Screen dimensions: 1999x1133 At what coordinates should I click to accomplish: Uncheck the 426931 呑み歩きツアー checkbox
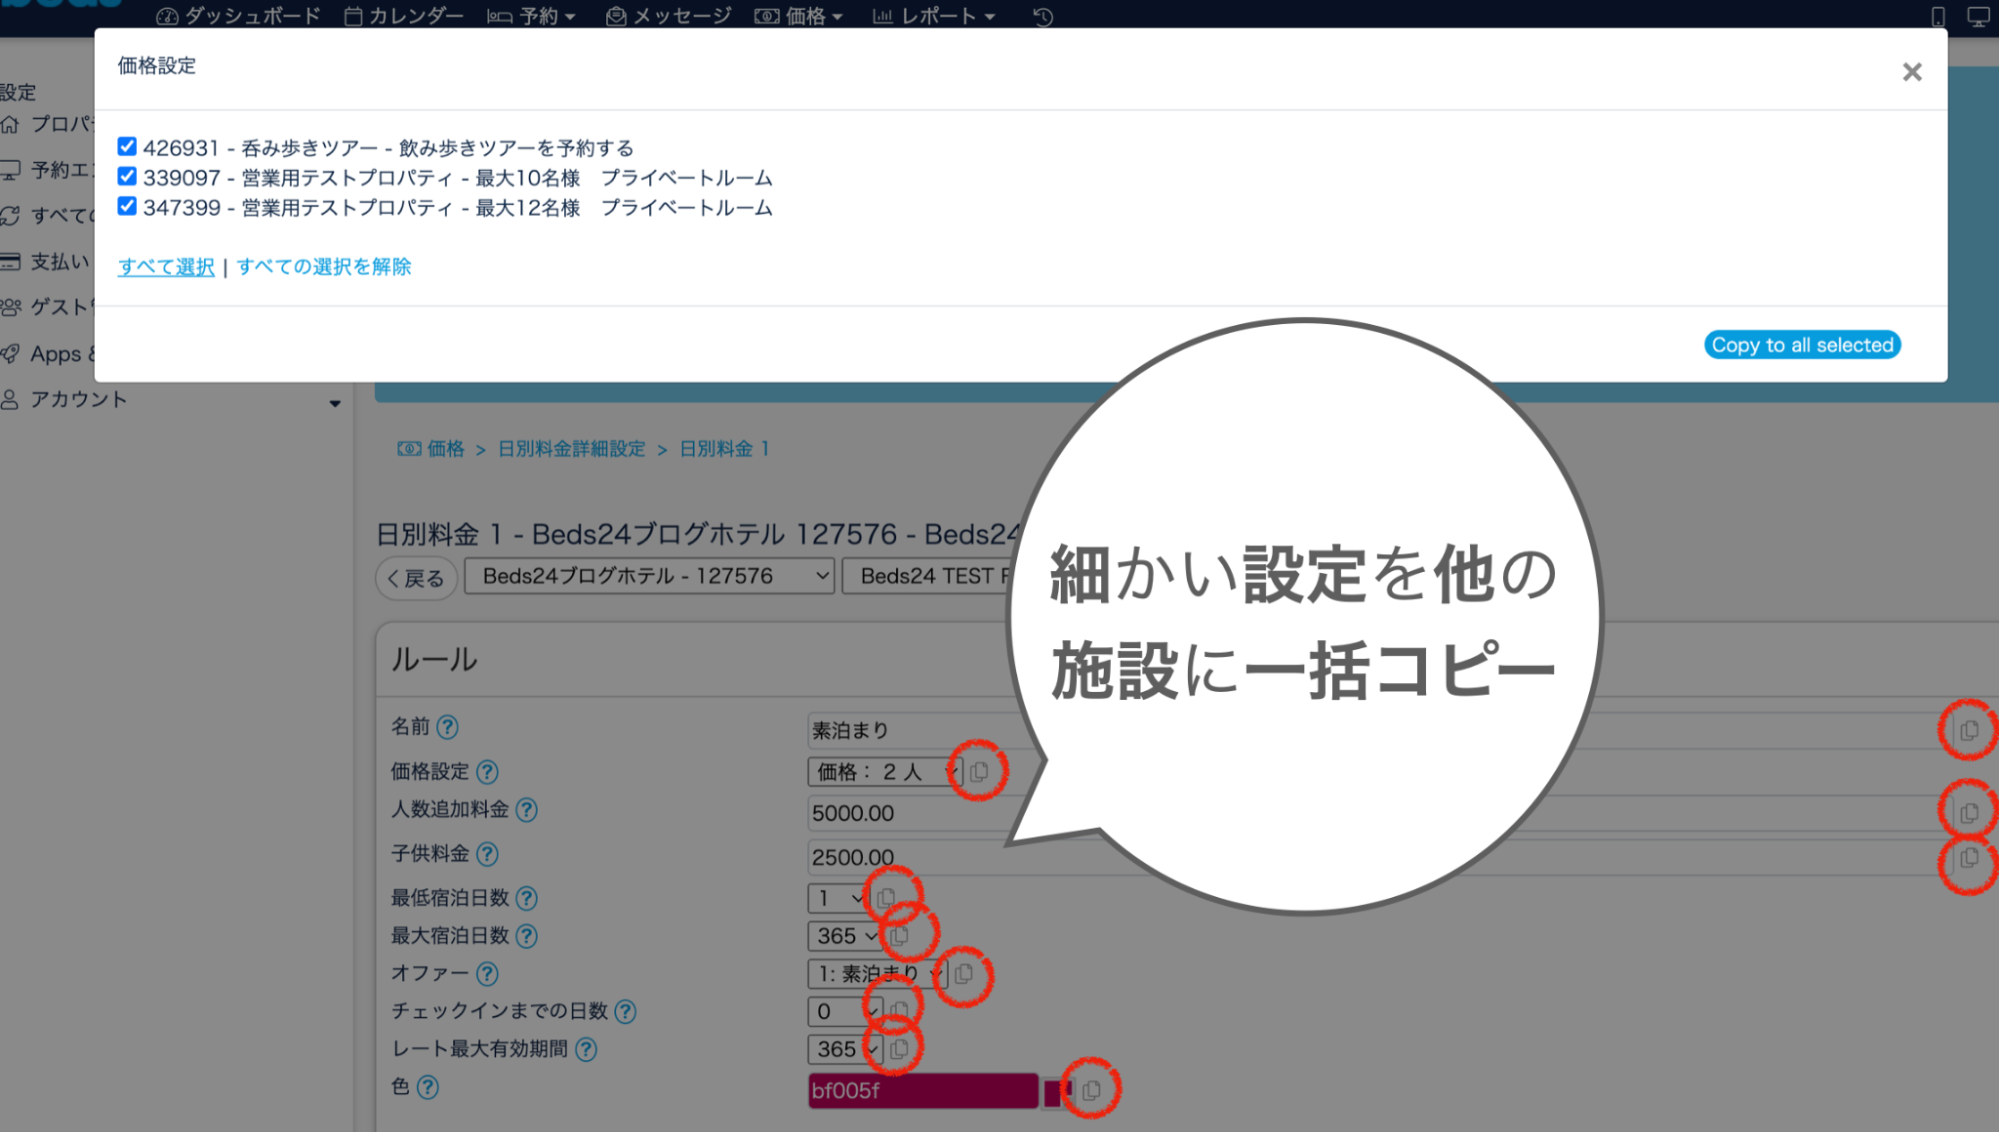pos(127,147)
